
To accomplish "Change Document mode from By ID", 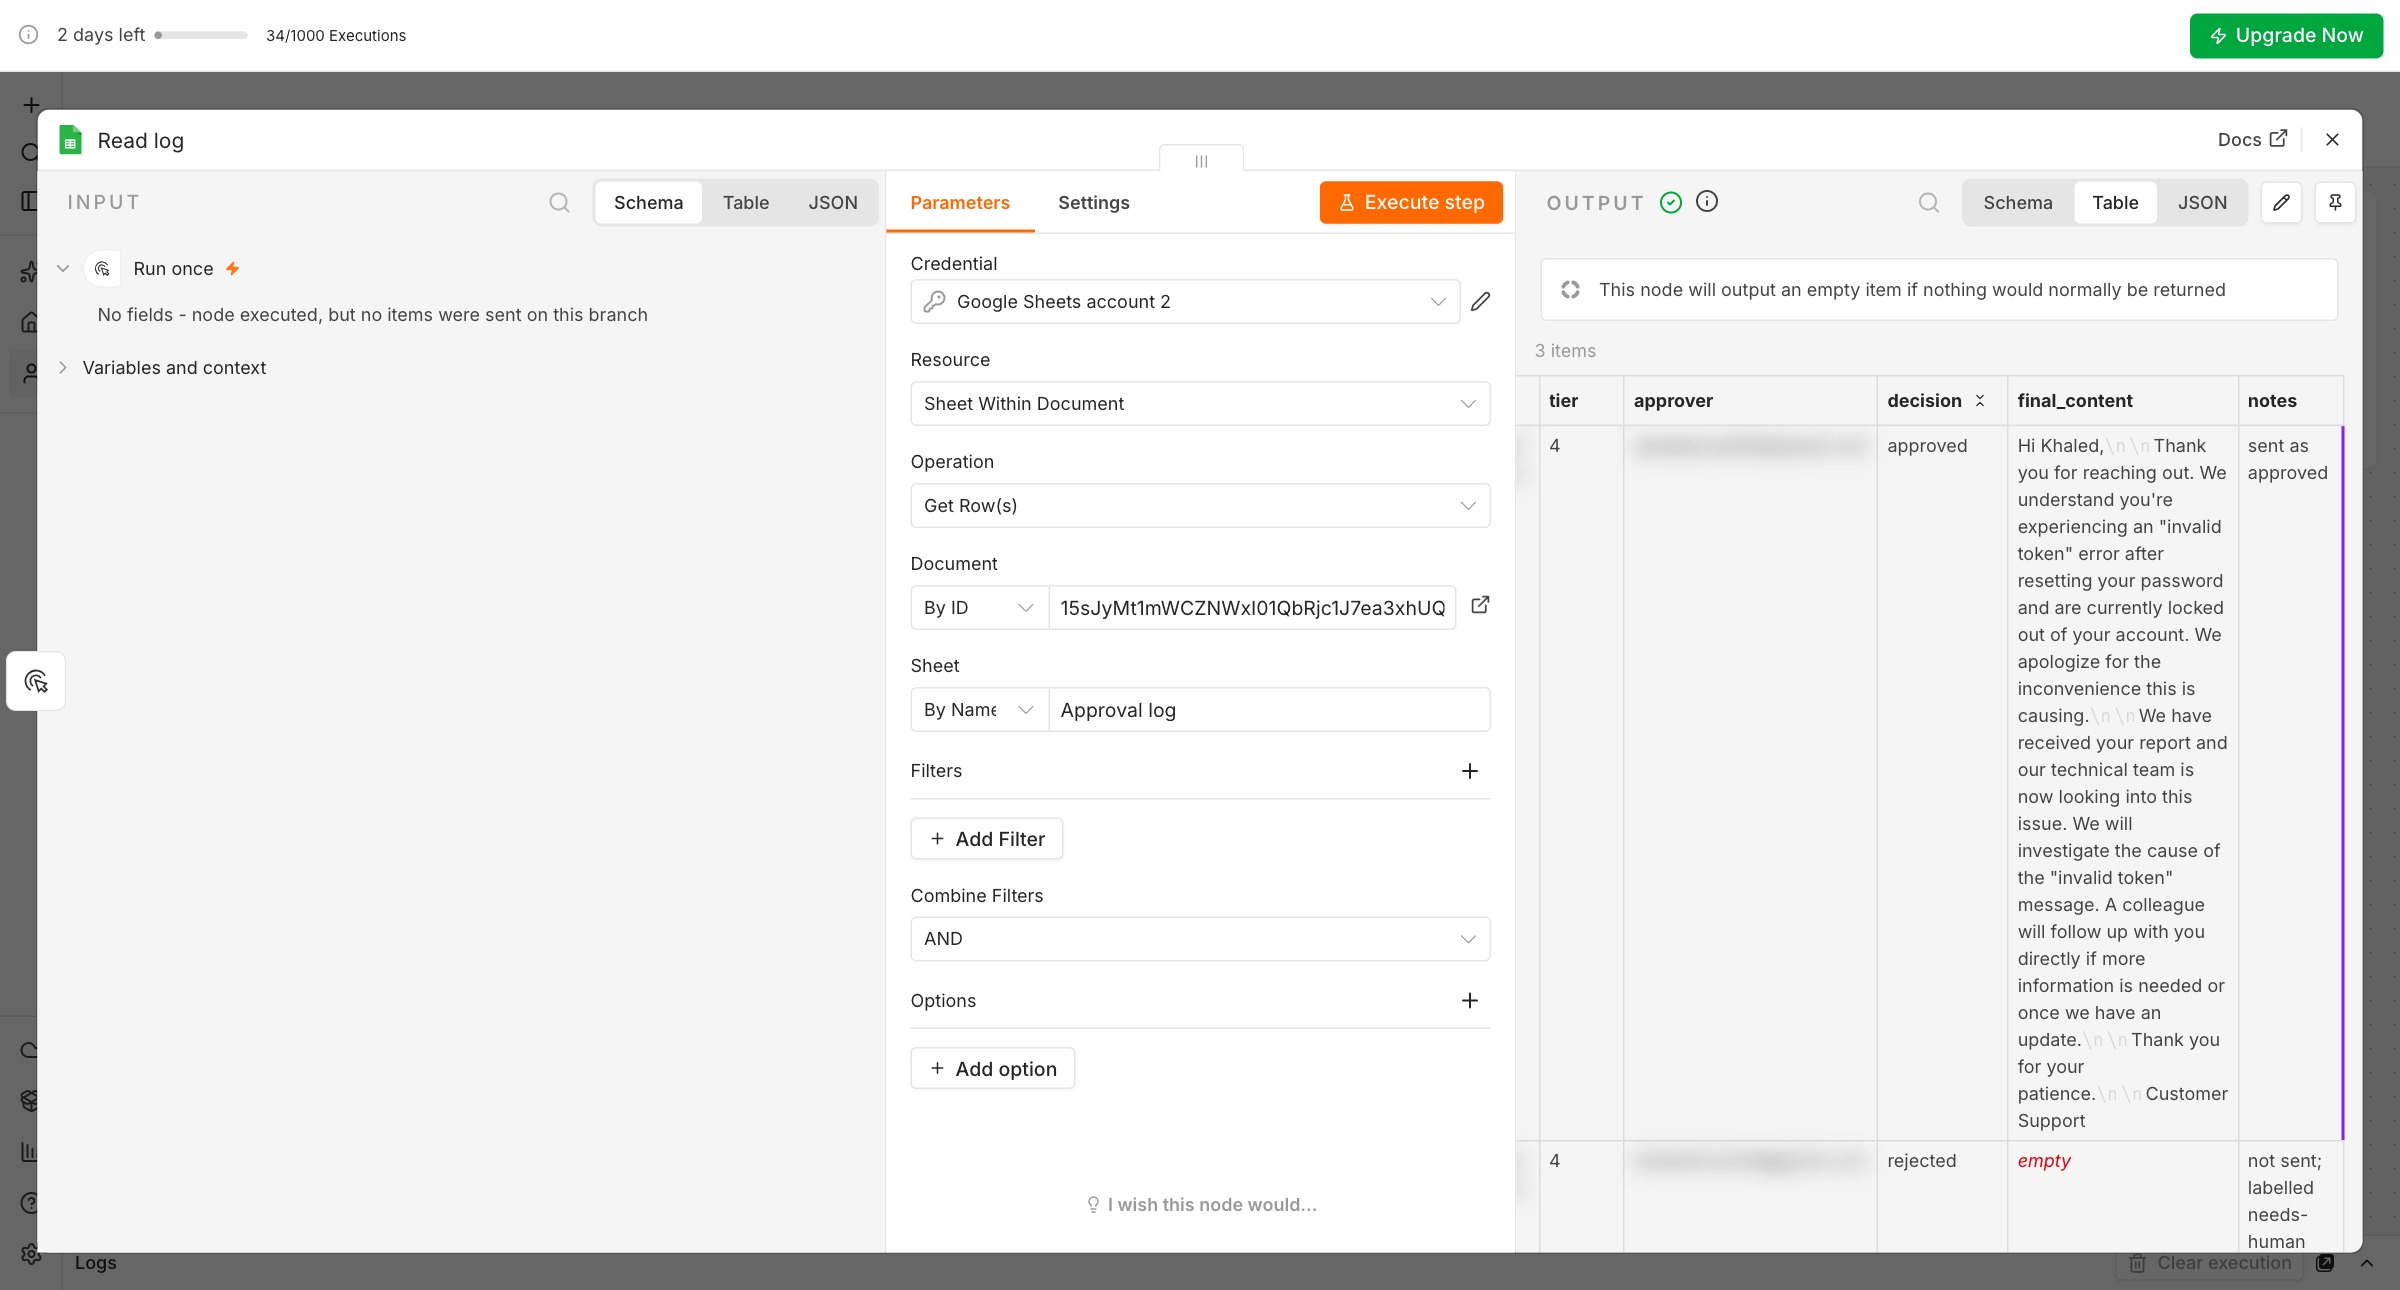I will click(979, 608).
